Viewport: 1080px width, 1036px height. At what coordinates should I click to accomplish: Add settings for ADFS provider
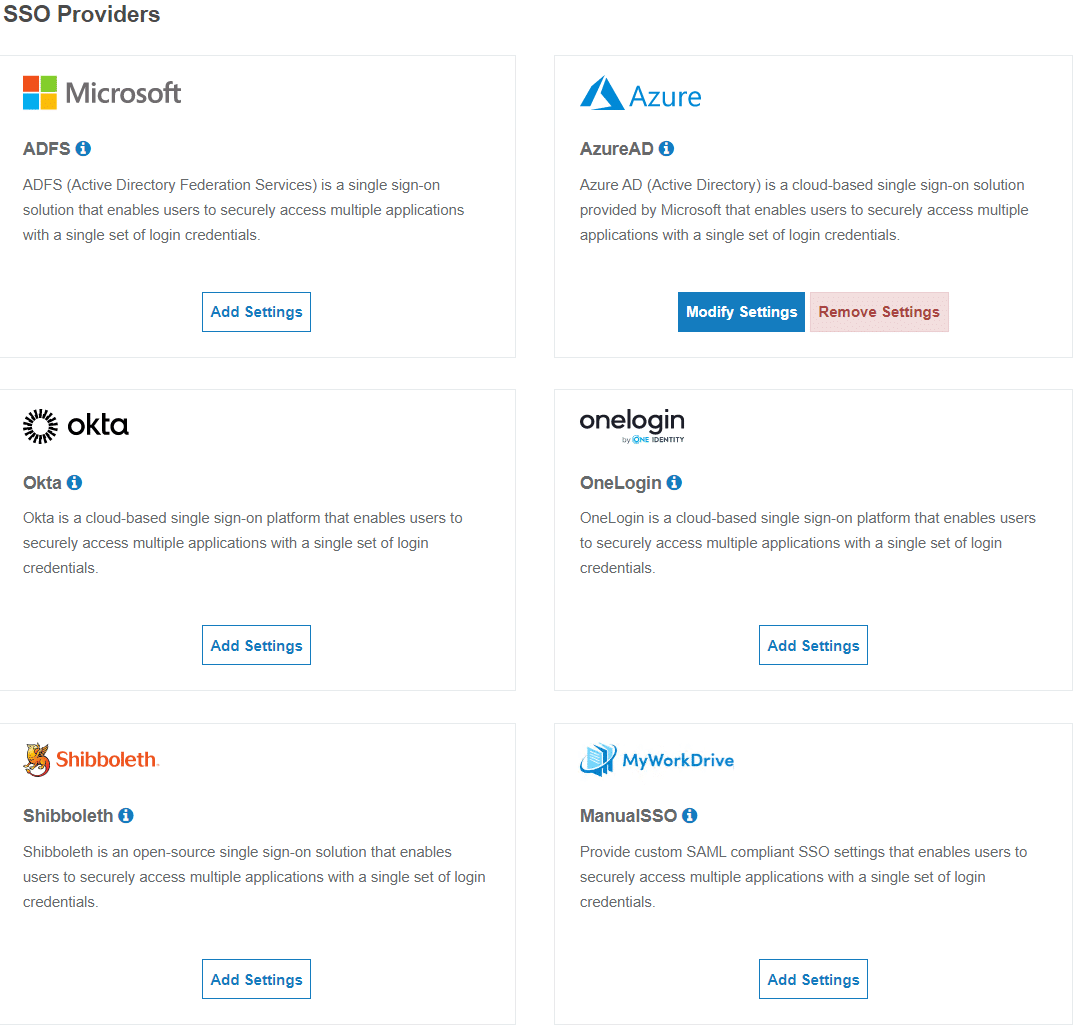click(x=256, y=312)
